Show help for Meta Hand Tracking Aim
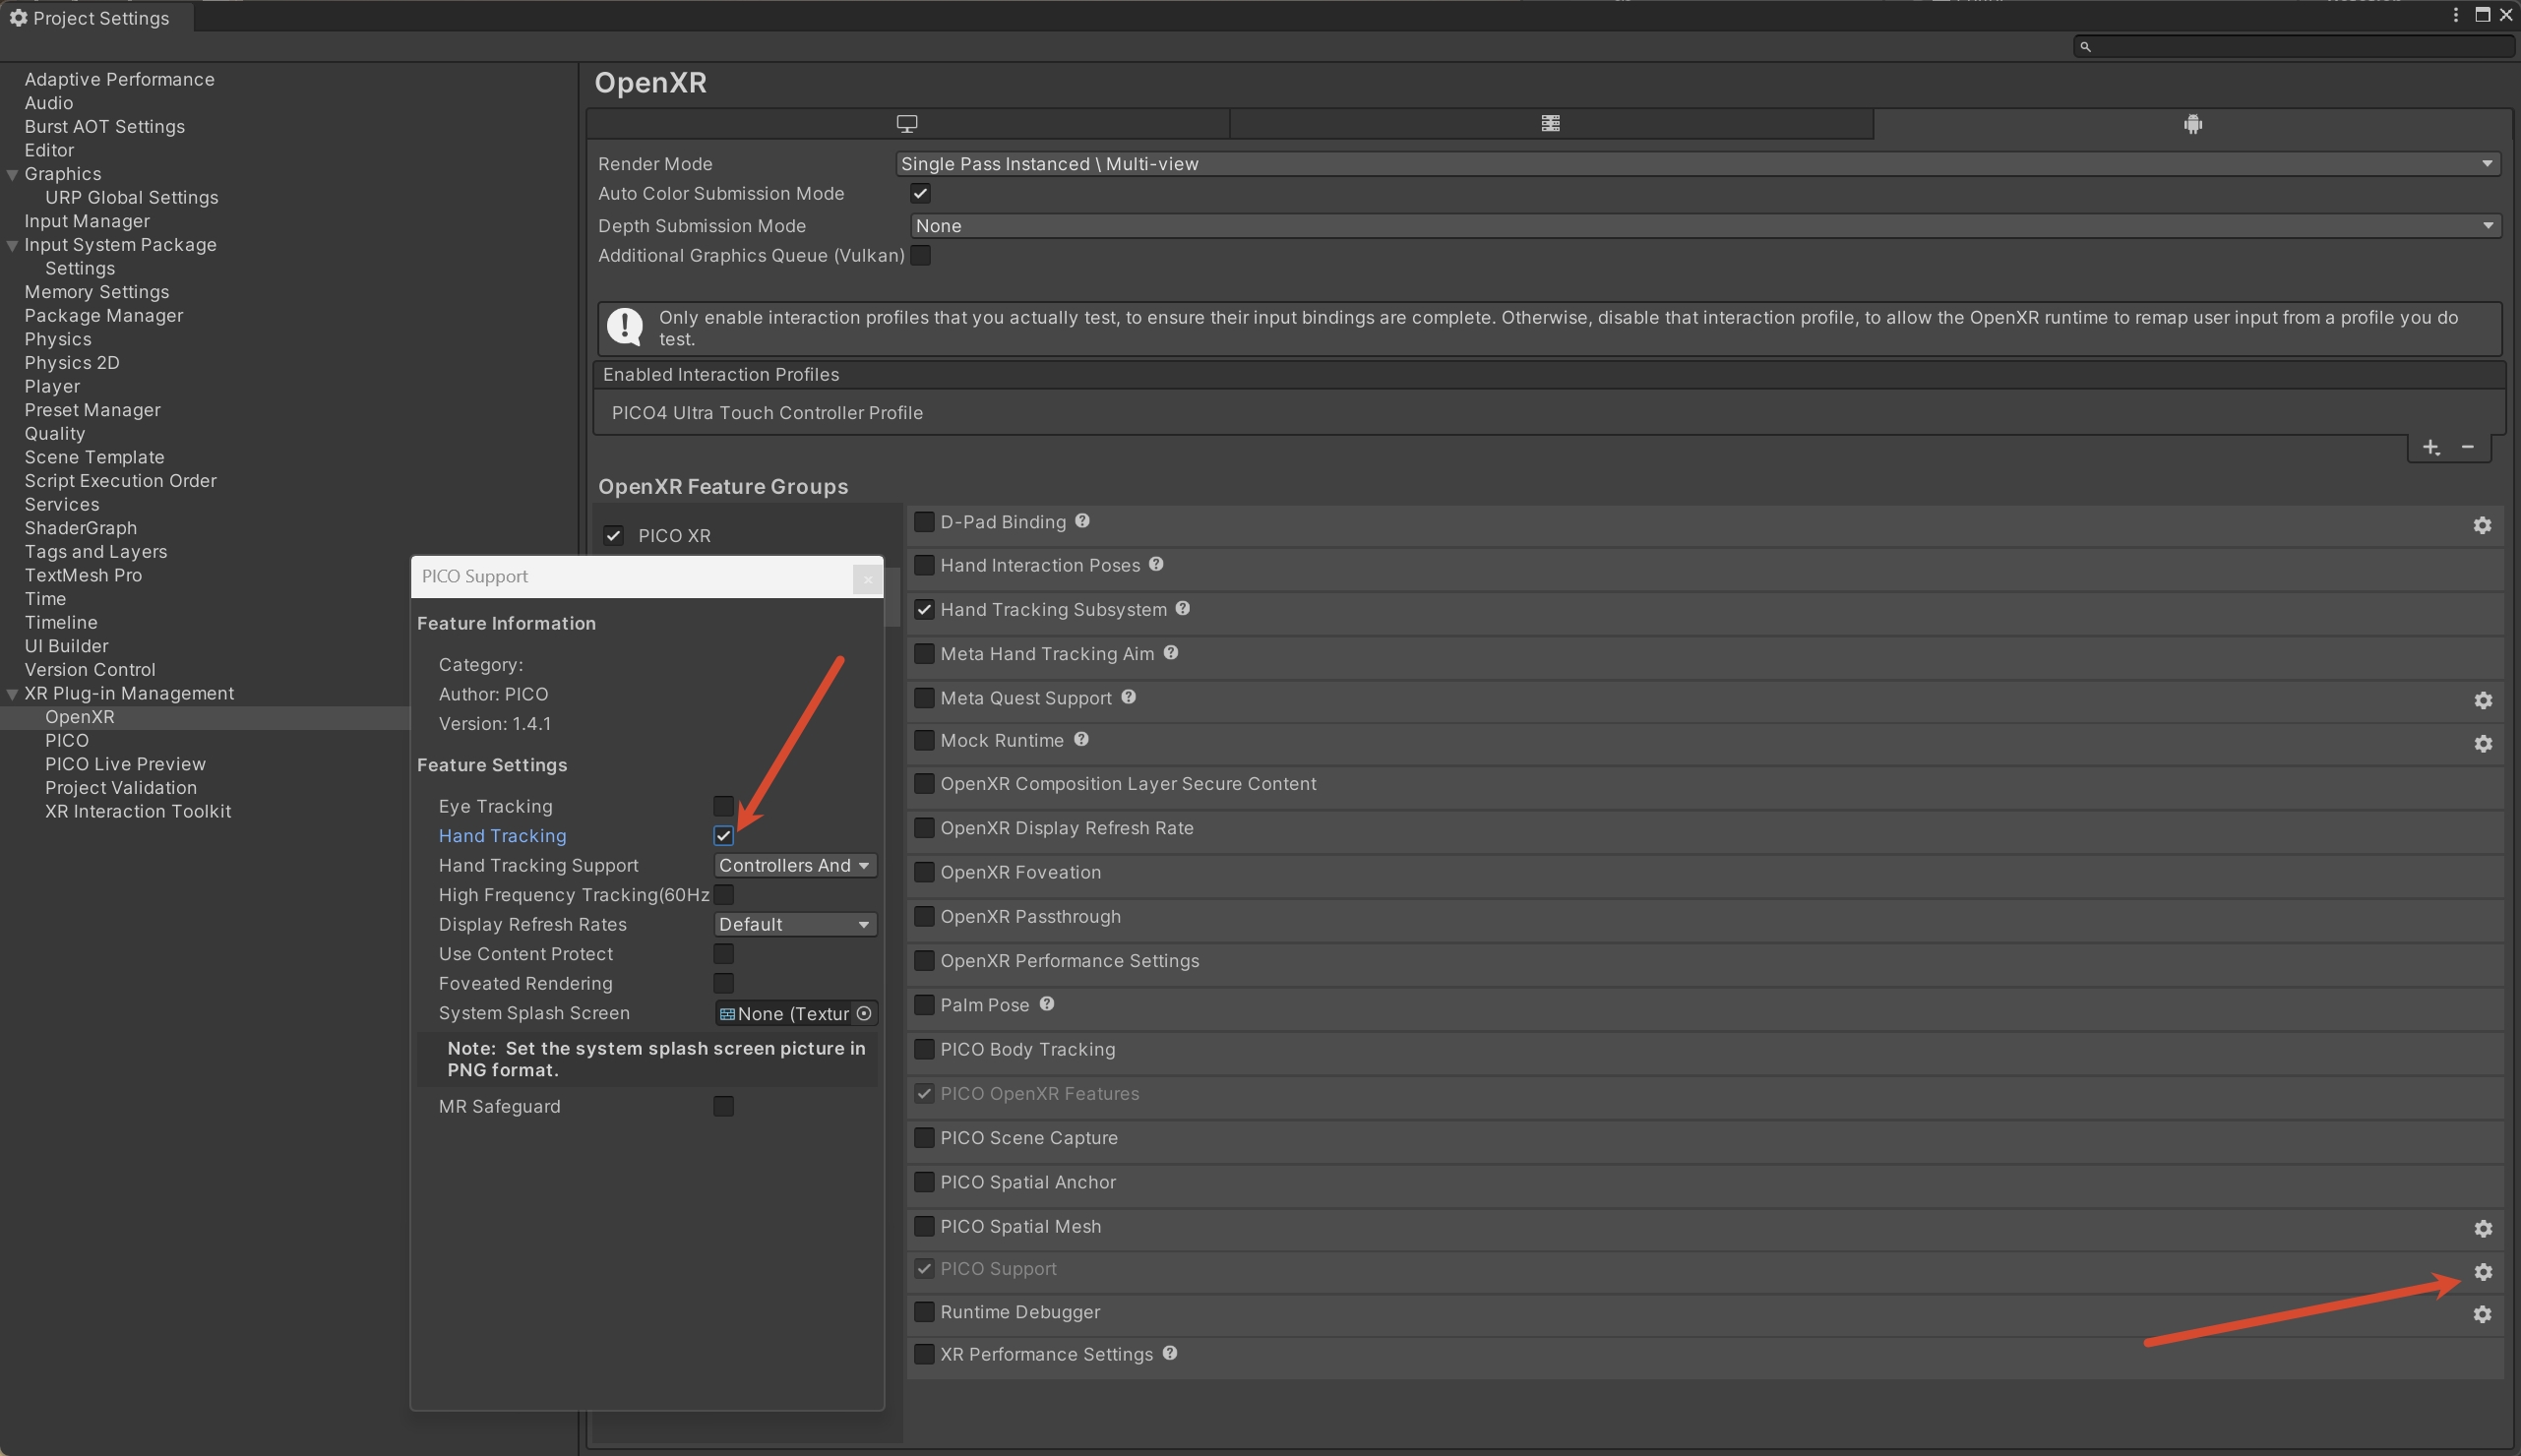Image resolution: width=2521 pixels, height=1456 pixels. pos(1171,652)
